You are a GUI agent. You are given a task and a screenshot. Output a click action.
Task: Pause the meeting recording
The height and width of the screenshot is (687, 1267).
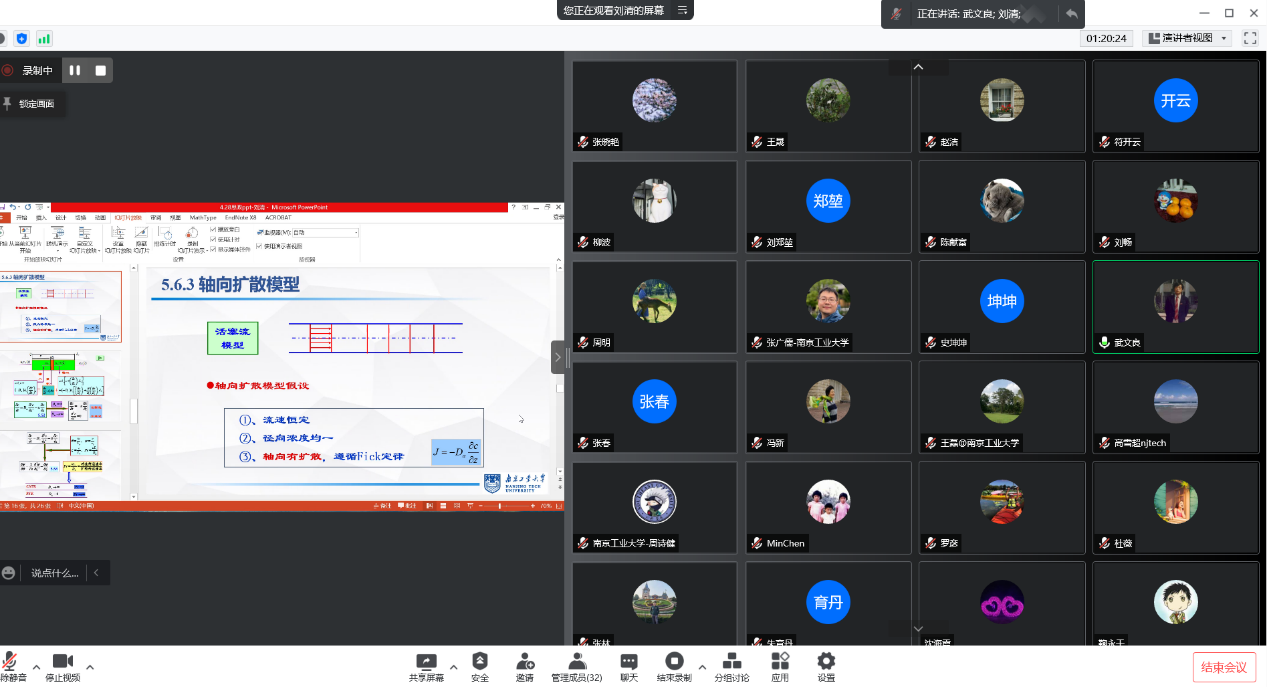pos(75,70)
